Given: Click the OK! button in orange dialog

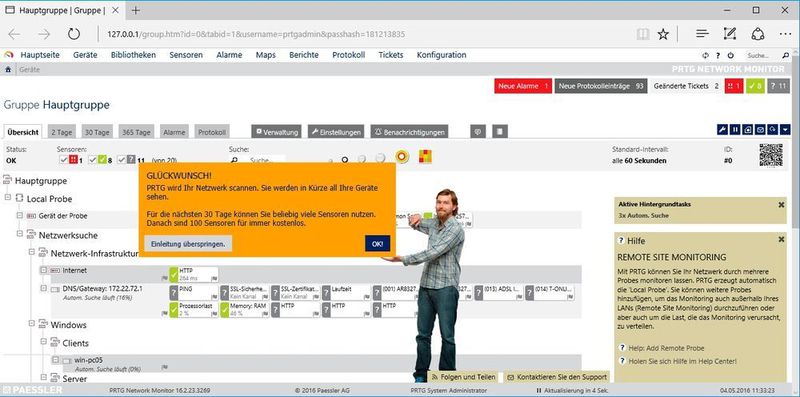Looking at the screenshot, I should (x=378, y=243).
